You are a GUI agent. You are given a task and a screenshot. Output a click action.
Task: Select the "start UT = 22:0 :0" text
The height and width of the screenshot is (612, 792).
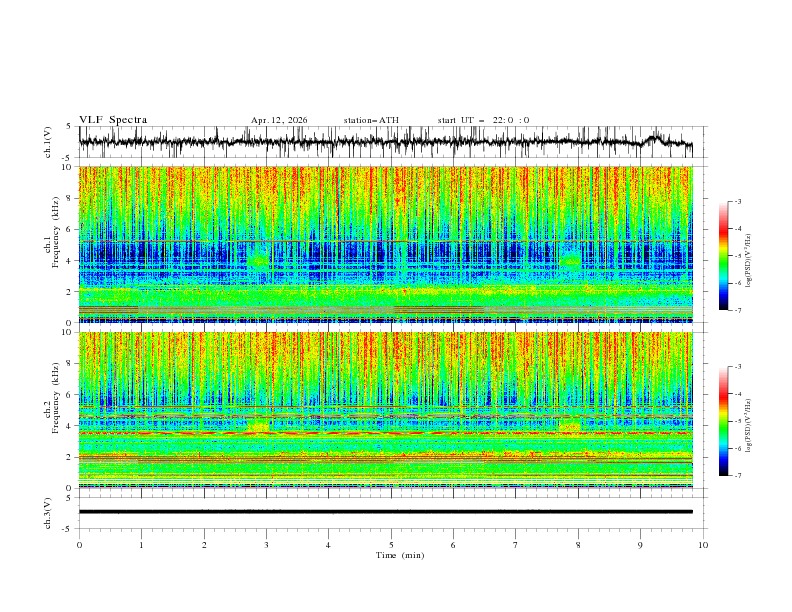483,120
